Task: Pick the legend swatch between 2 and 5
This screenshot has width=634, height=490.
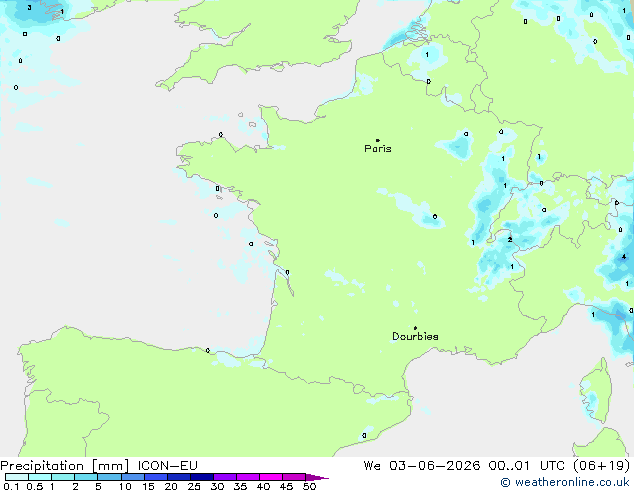Action: click(86, 477)
